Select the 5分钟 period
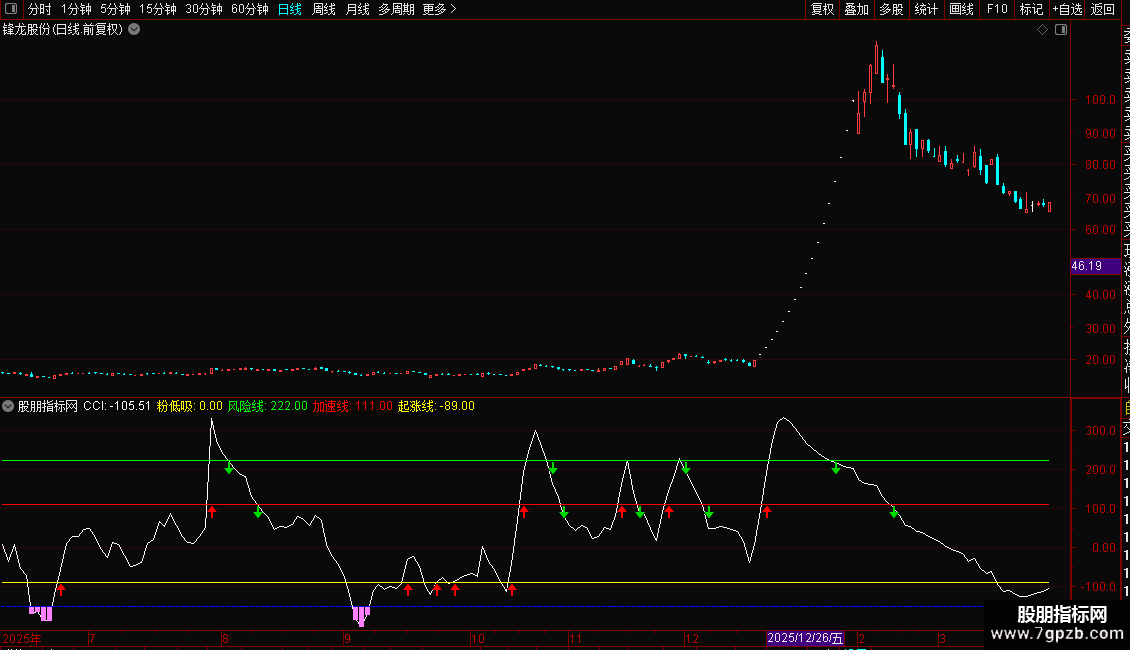Screen dimensions: 1130x650 [115, 9]
